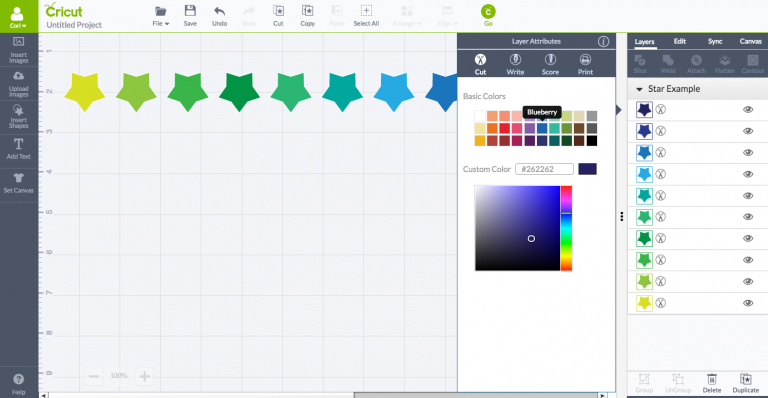The width and height of the screenshot is (768, 398).
Task: Hide the dark green star layer
Action: coord(748,238)
